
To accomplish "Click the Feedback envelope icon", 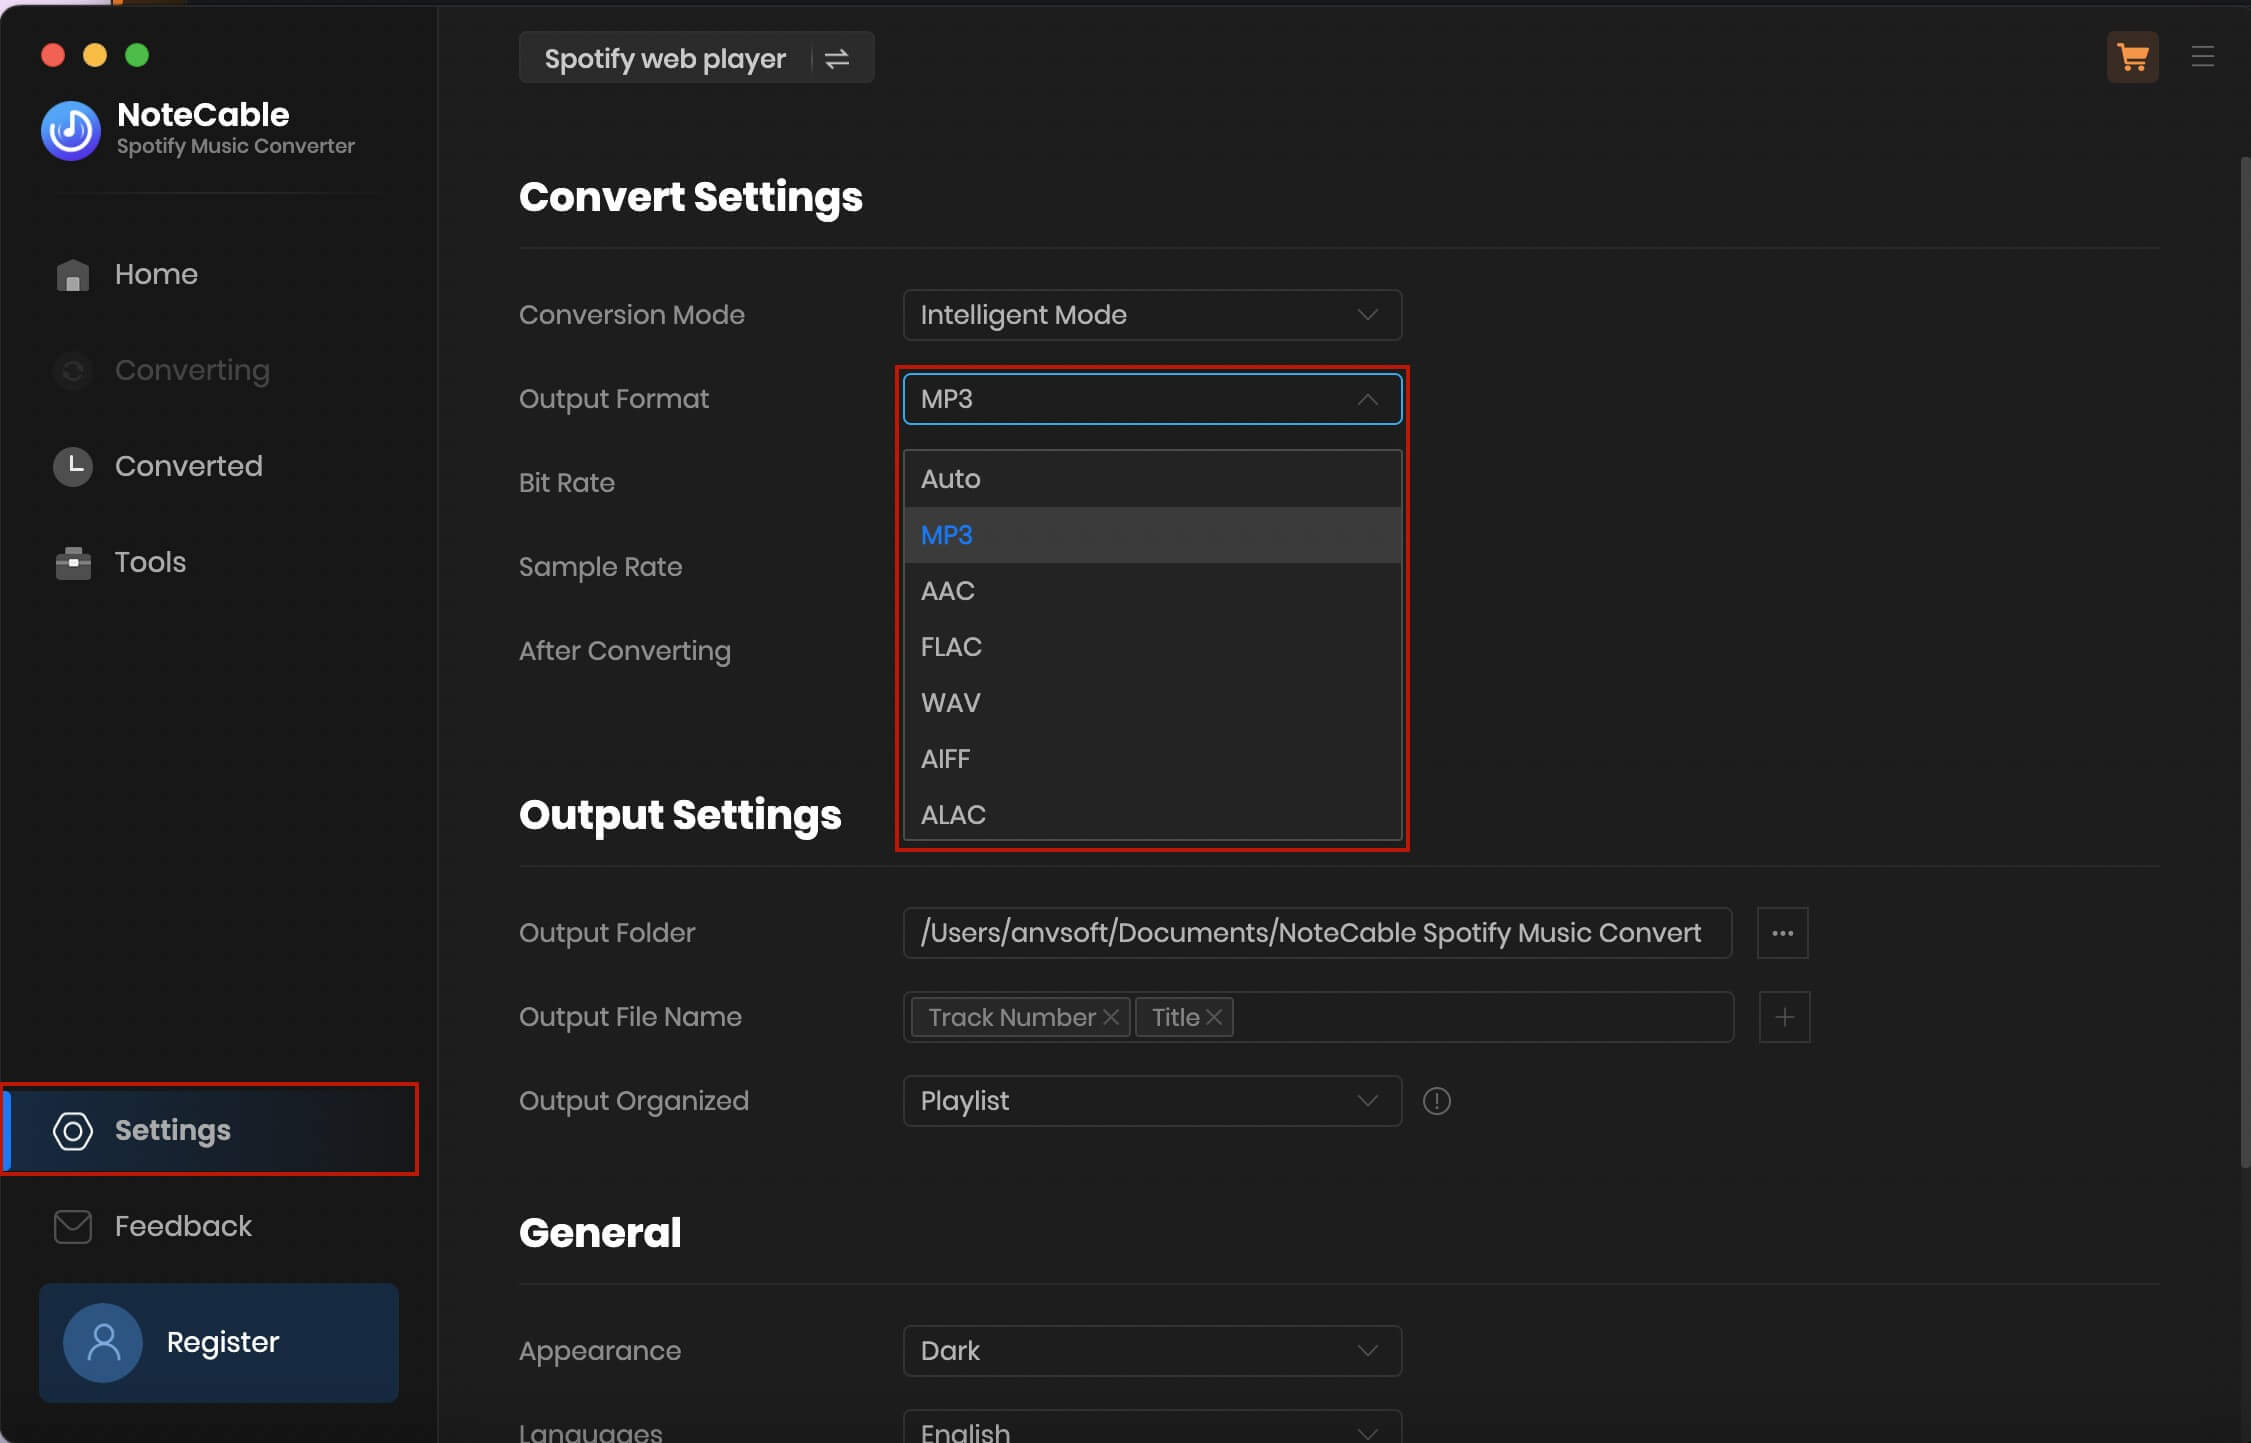I will point(72,1227).
